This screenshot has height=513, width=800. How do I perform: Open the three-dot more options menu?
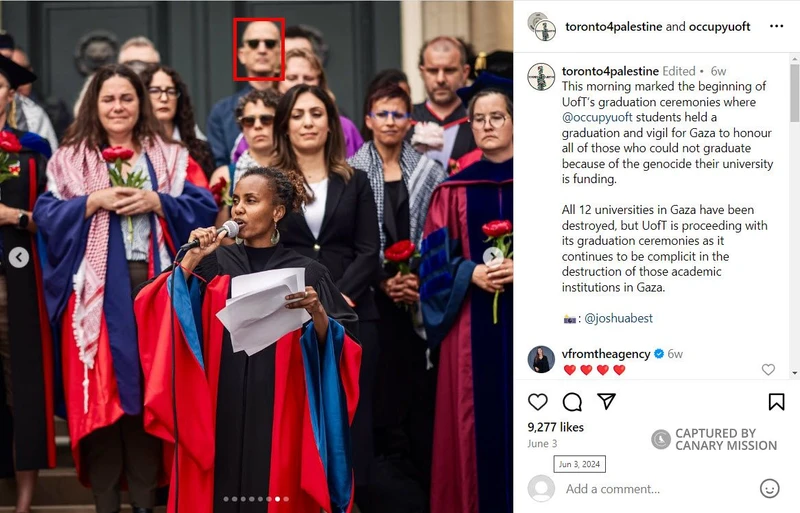click(776, 26)
